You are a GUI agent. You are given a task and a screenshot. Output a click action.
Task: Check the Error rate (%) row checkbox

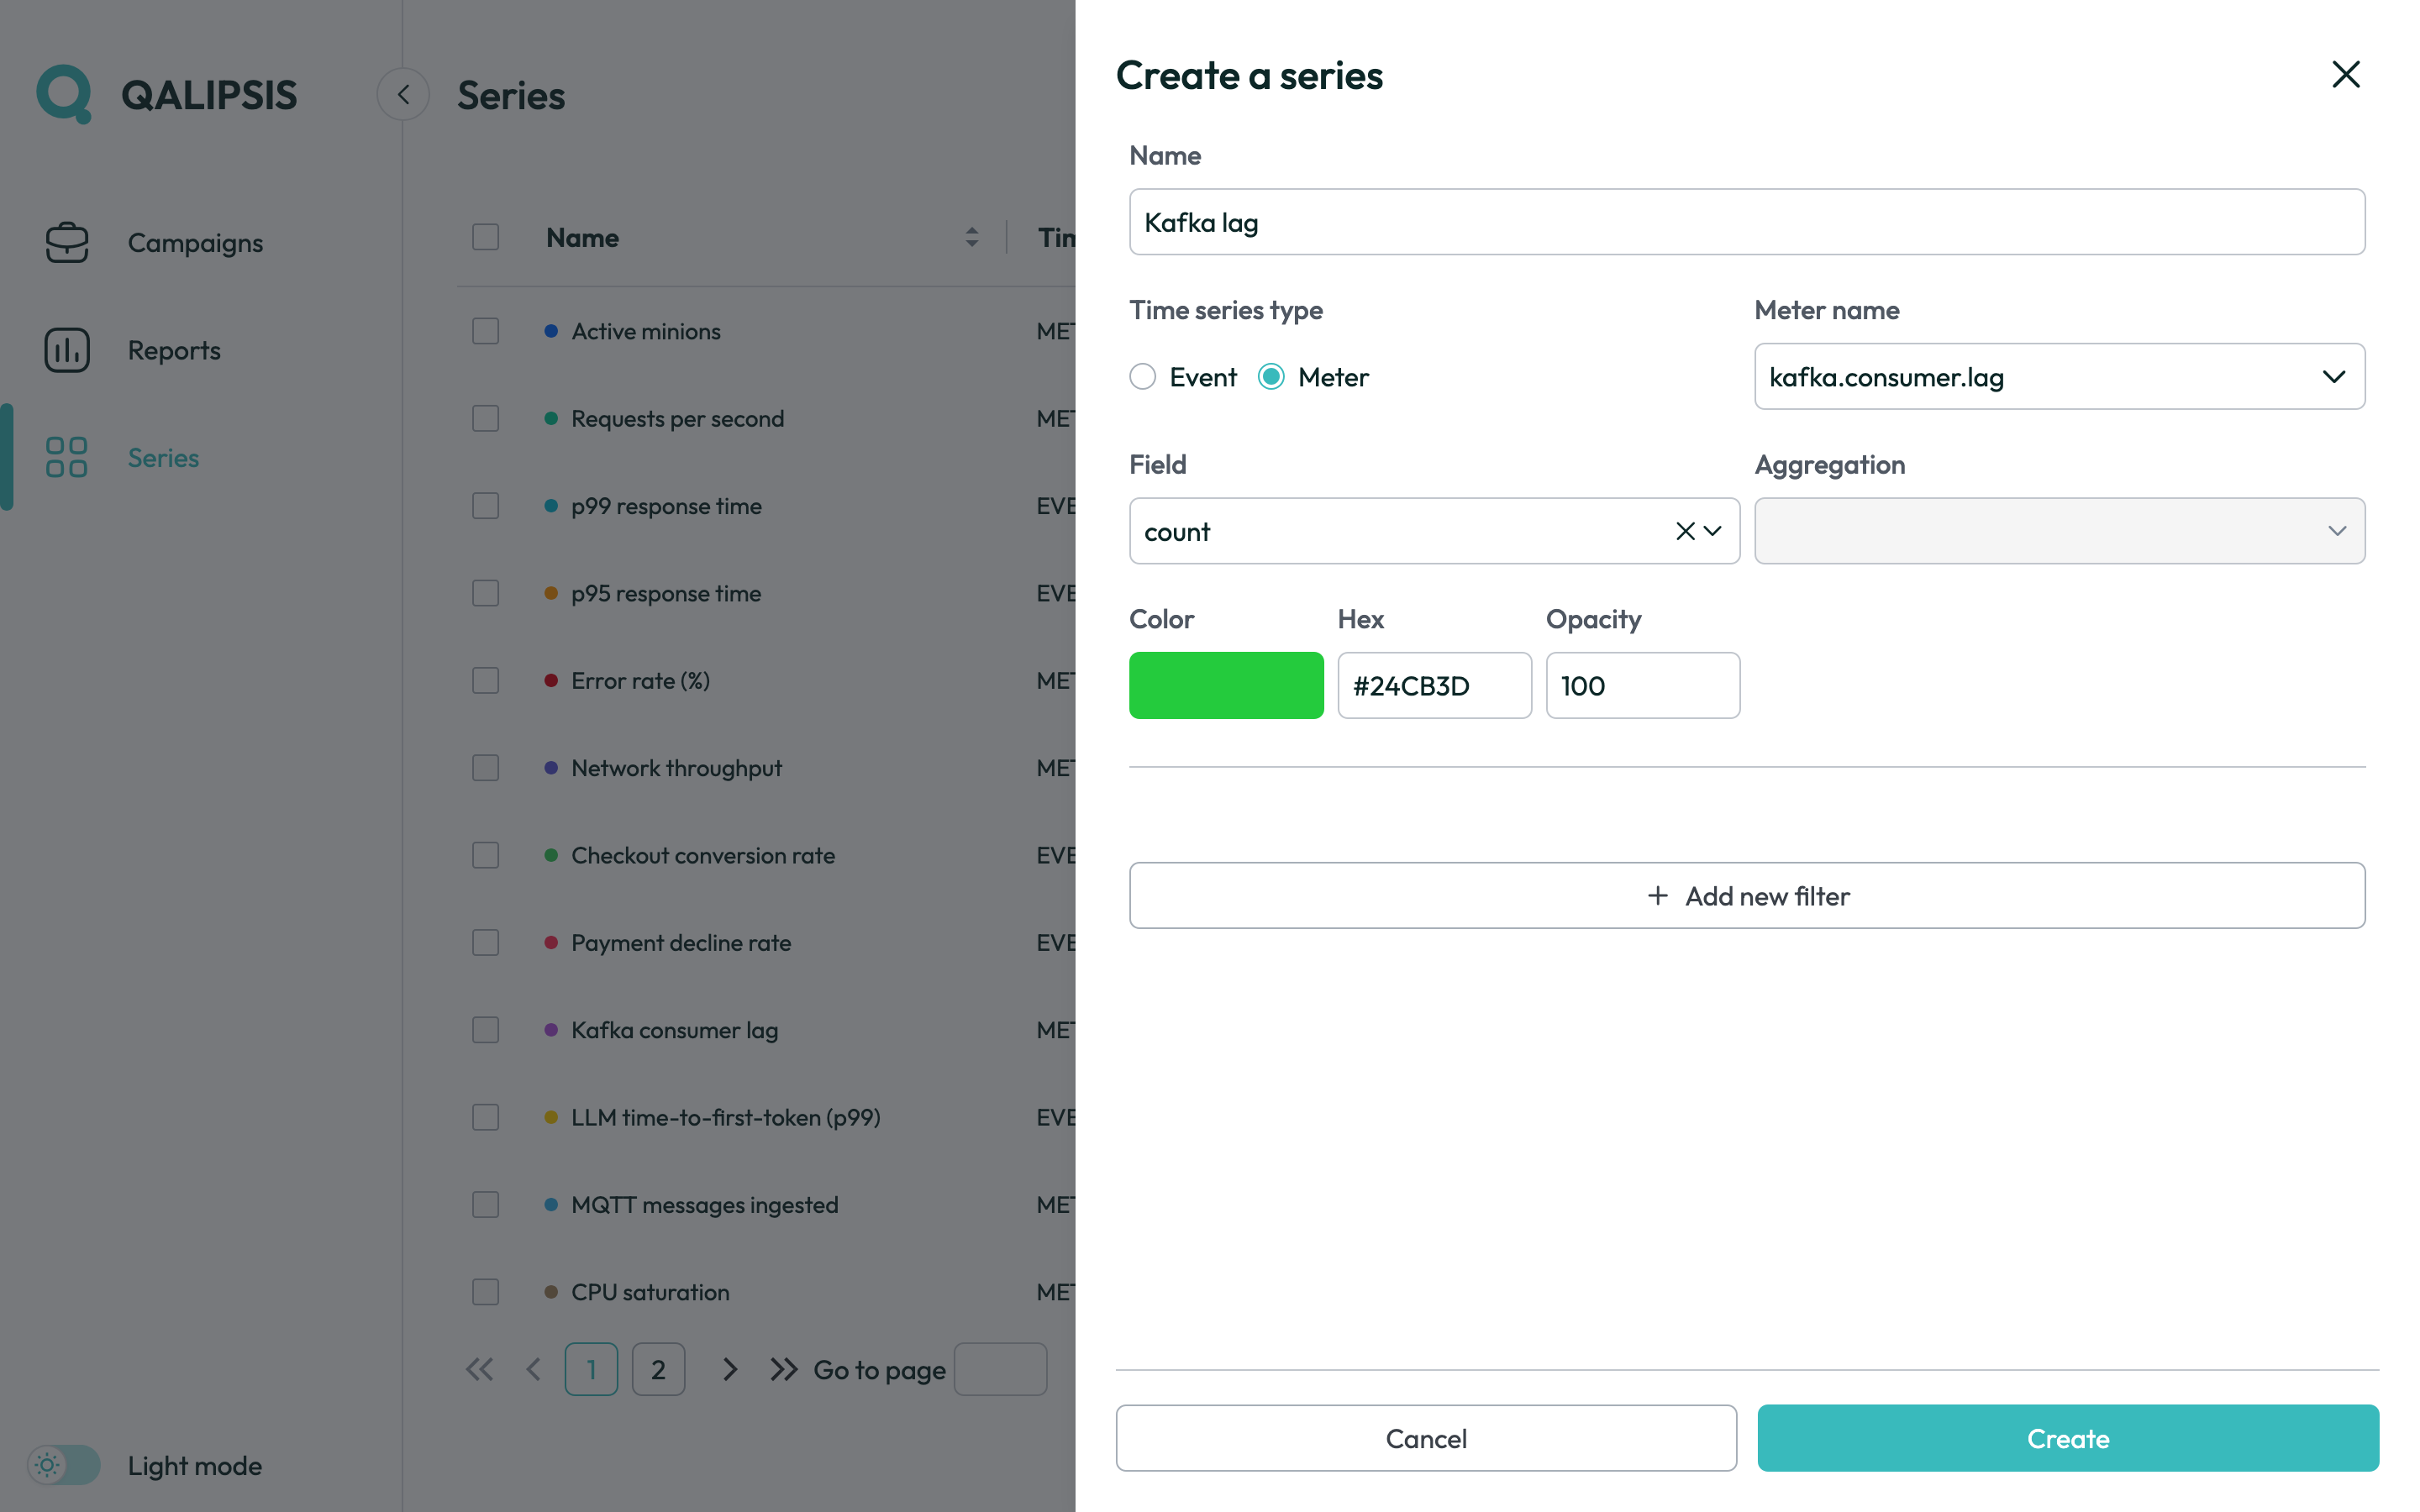pyautogui.click(x=485, y=680)
